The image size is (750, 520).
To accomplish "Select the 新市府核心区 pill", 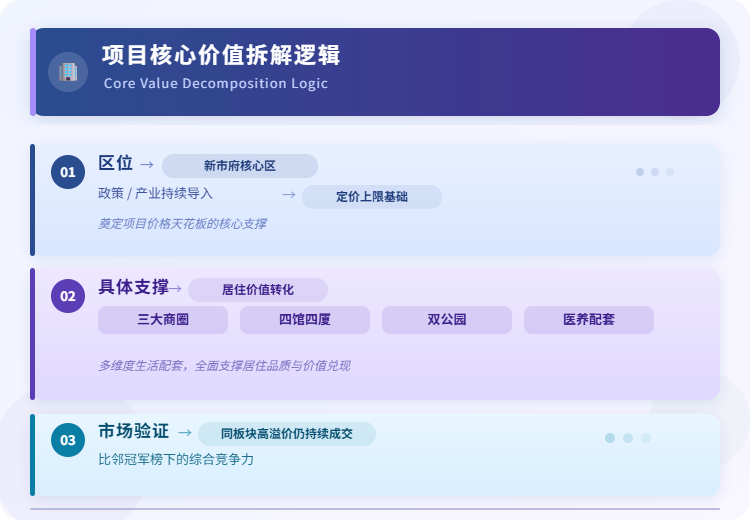I will 240,166.
